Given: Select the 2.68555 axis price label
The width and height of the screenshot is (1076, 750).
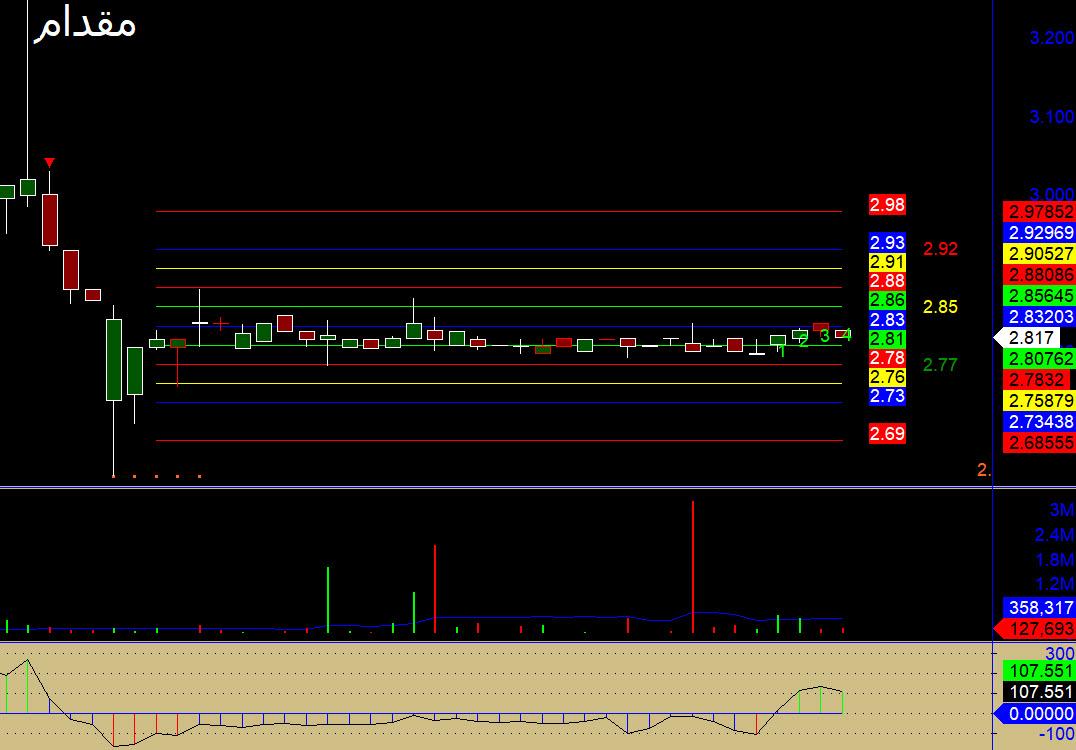Looking at the screenshot, I should pyautogui.click(x=1040, y=443).
